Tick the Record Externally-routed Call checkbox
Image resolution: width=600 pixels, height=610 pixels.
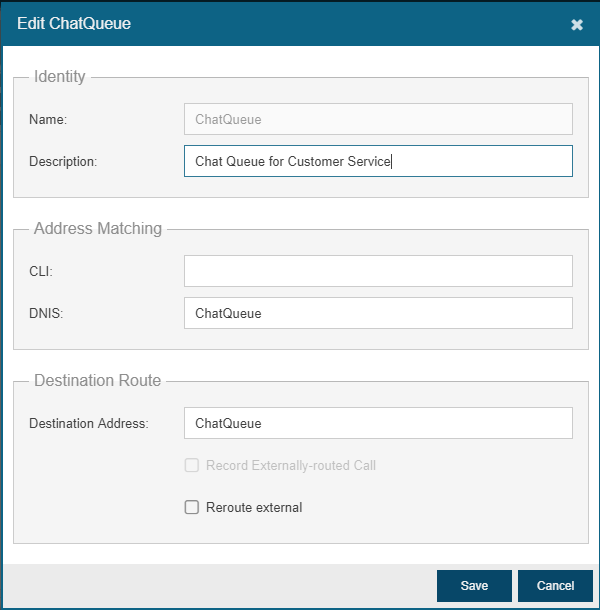point(191,465)
